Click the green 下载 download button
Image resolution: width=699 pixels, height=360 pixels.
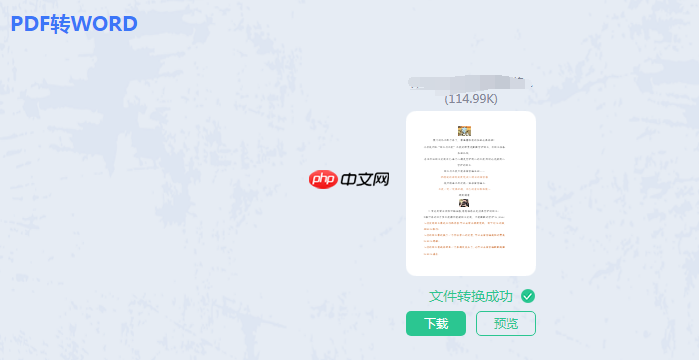tap(436, 323)
